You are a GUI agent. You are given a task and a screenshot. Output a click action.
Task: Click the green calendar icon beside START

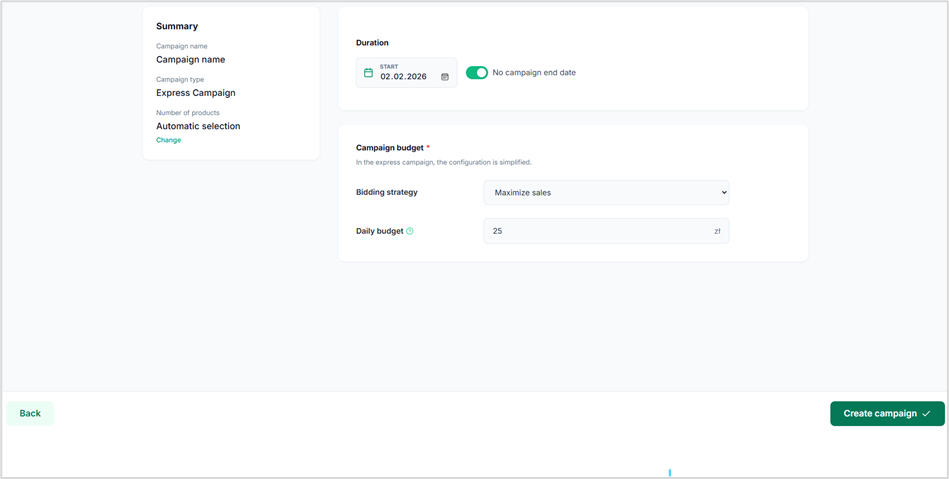point(368,73)
